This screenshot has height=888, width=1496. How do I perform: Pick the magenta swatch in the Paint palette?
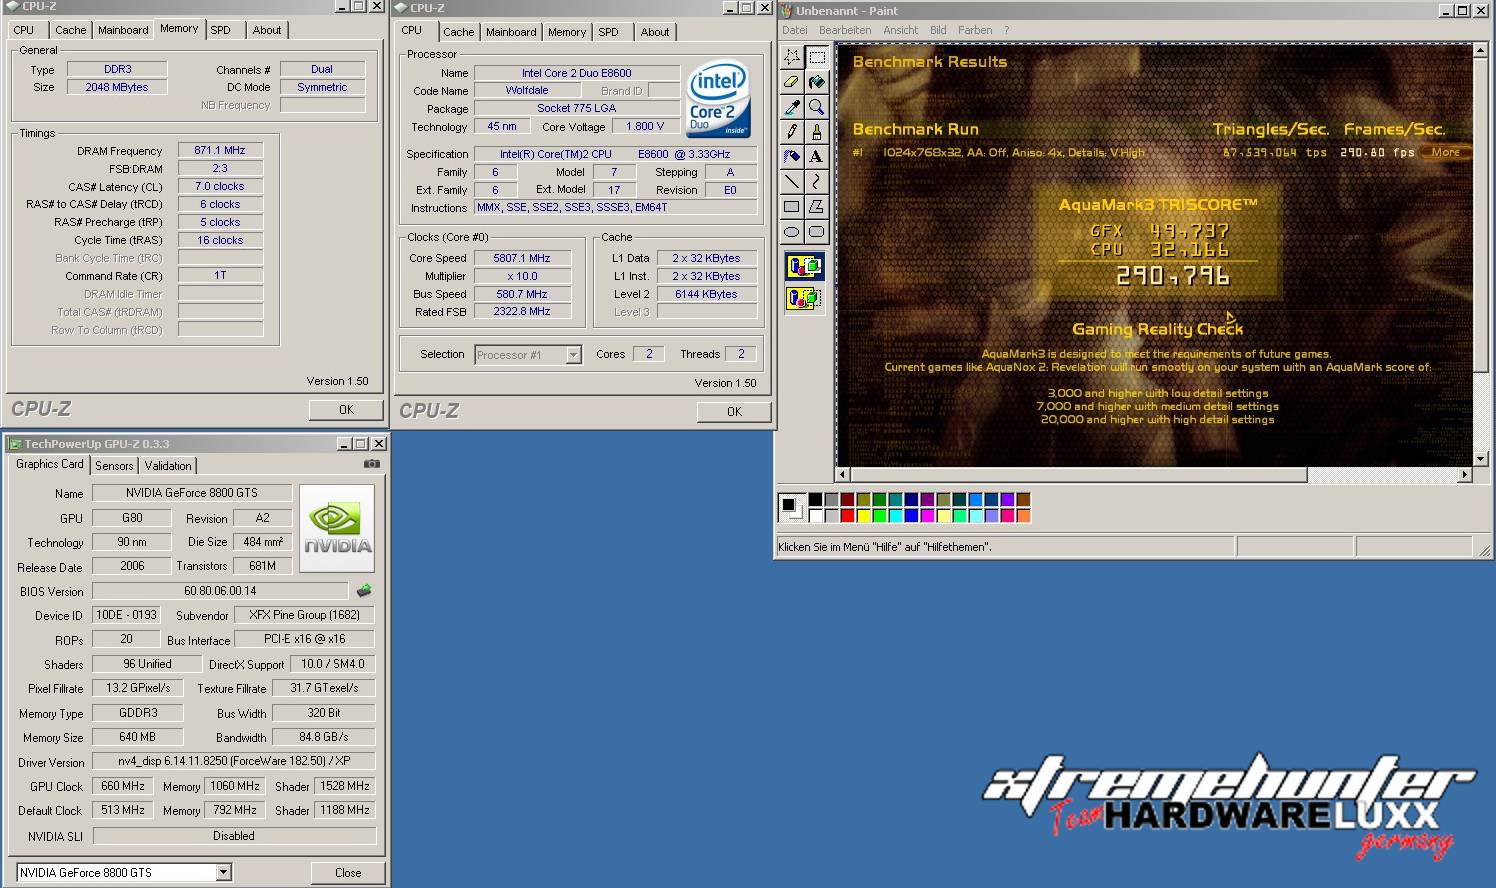coord(927,516)
